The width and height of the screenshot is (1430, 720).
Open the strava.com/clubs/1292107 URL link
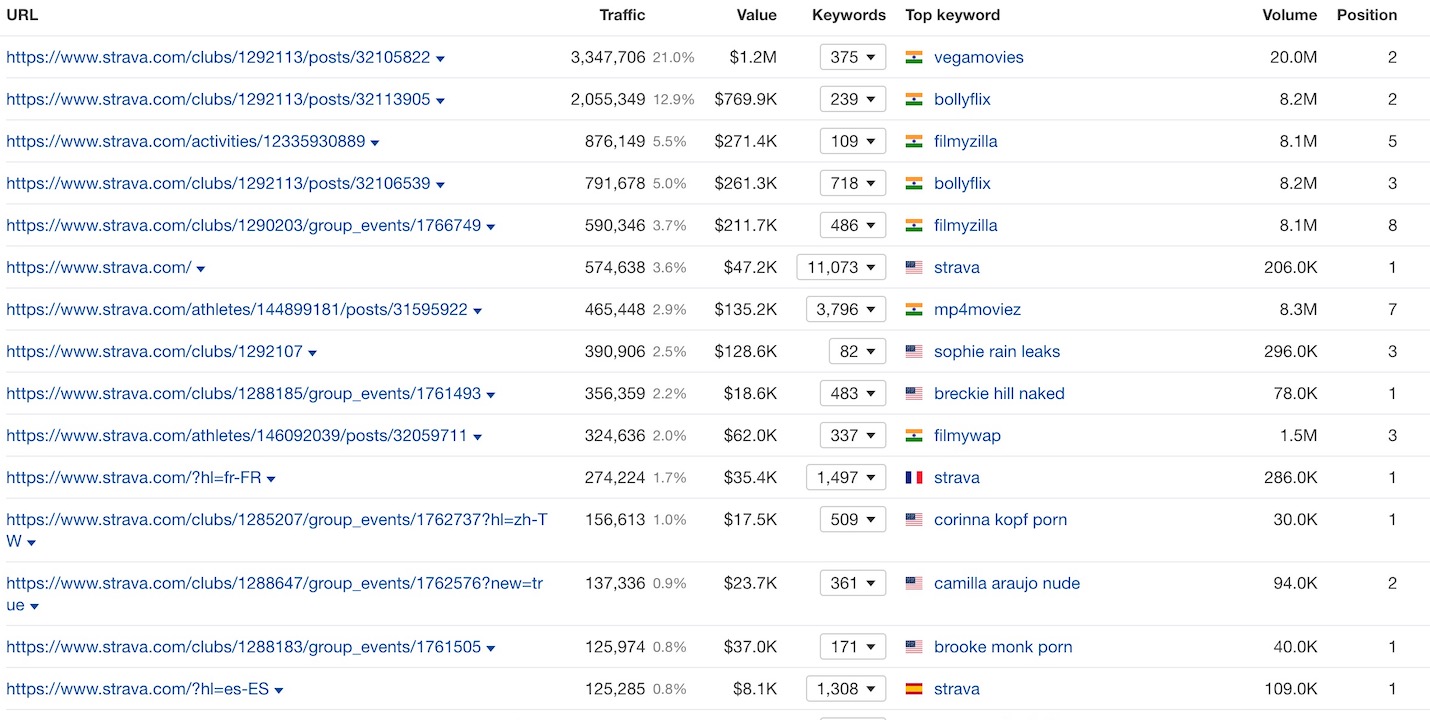(x=154, y=352)
